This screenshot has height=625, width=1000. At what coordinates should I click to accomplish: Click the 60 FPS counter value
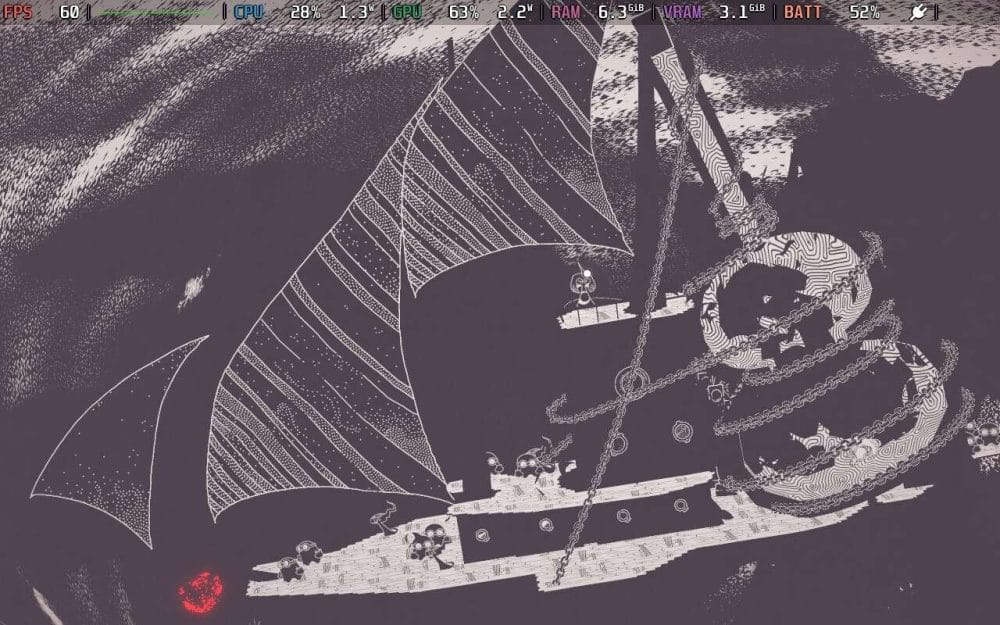pos(69,12)
